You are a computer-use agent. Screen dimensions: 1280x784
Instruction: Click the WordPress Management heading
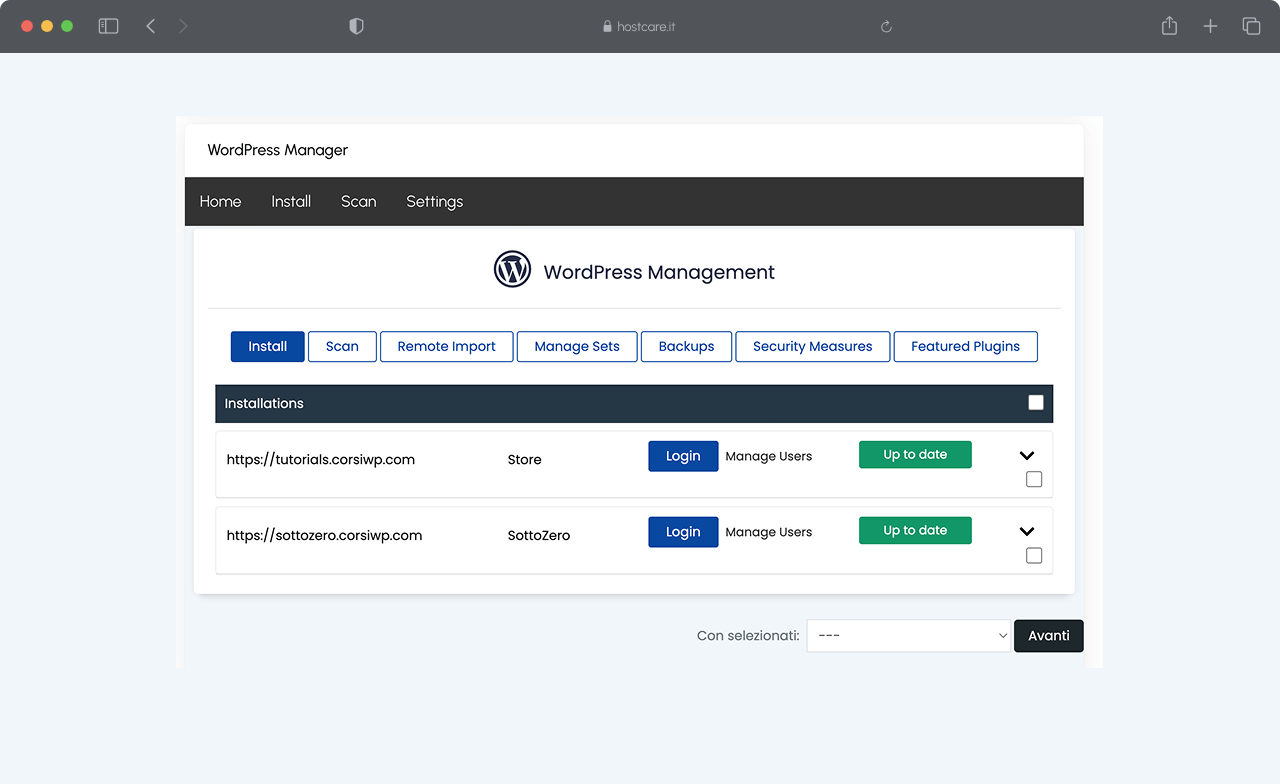[659, 272]
